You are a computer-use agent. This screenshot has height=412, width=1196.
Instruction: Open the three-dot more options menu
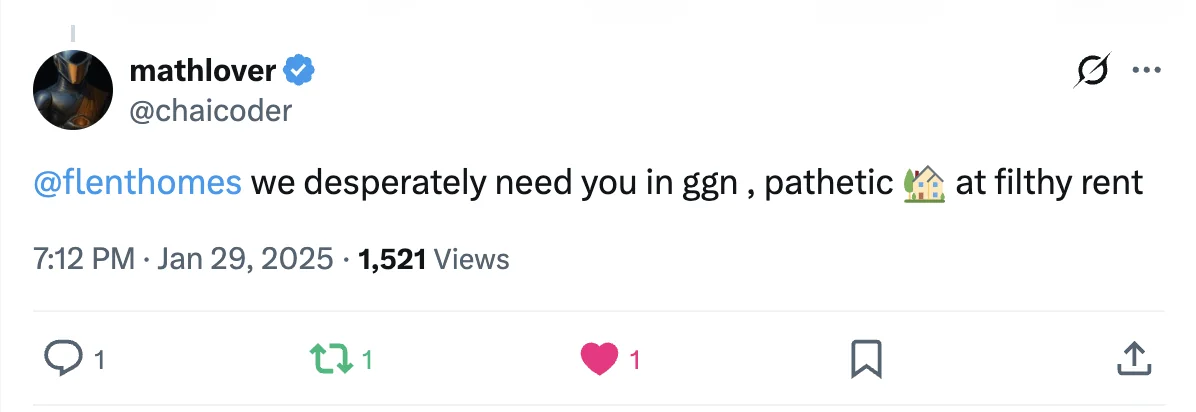1146,71
